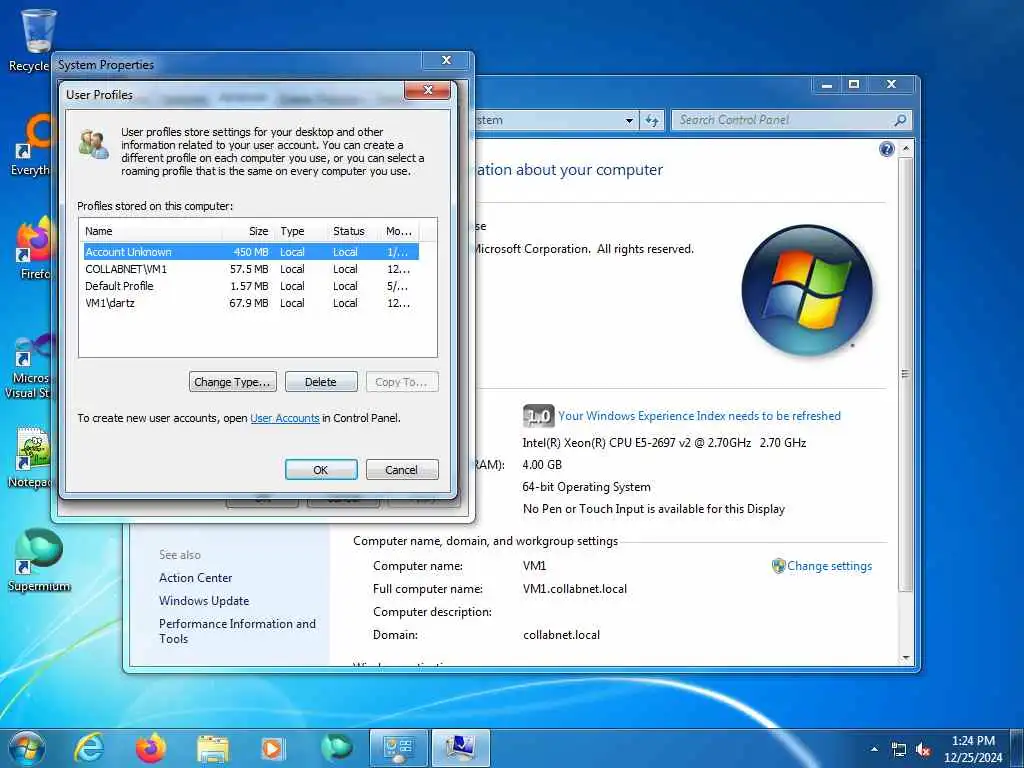
Task: Open the Microsoft Visual Studio desktop shortcut
Action: [29, 366]
